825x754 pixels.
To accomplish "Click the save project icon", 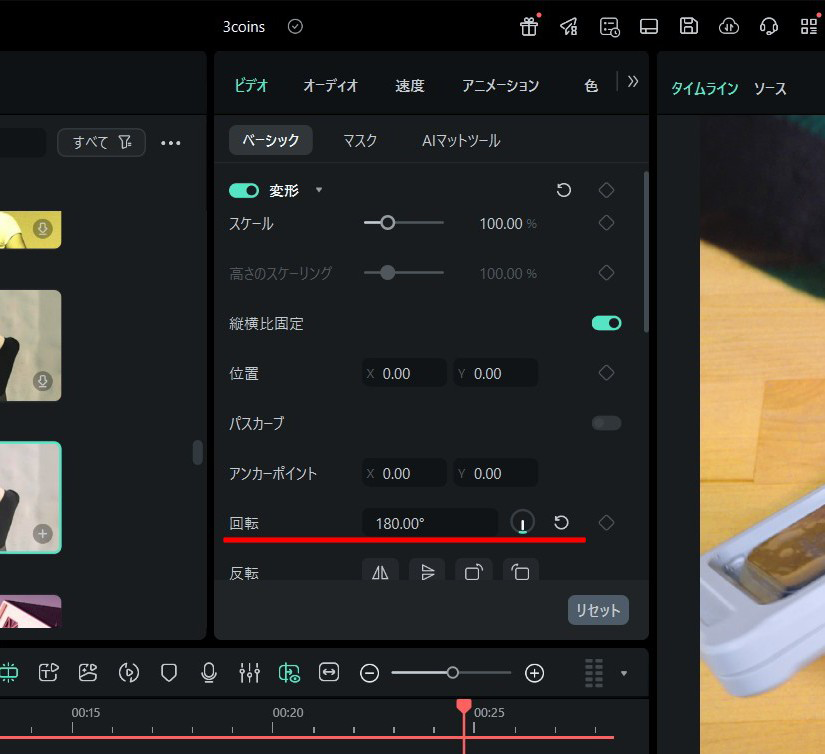I will [x=689, y=26].
